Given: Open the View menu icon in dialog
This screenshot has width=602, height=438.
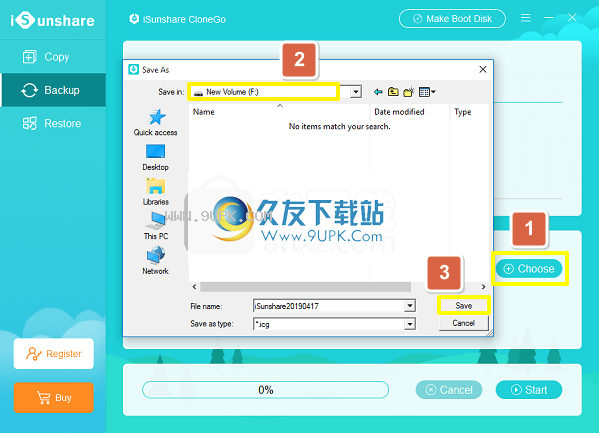Looking at the screenshot, I should pos(427,92).
